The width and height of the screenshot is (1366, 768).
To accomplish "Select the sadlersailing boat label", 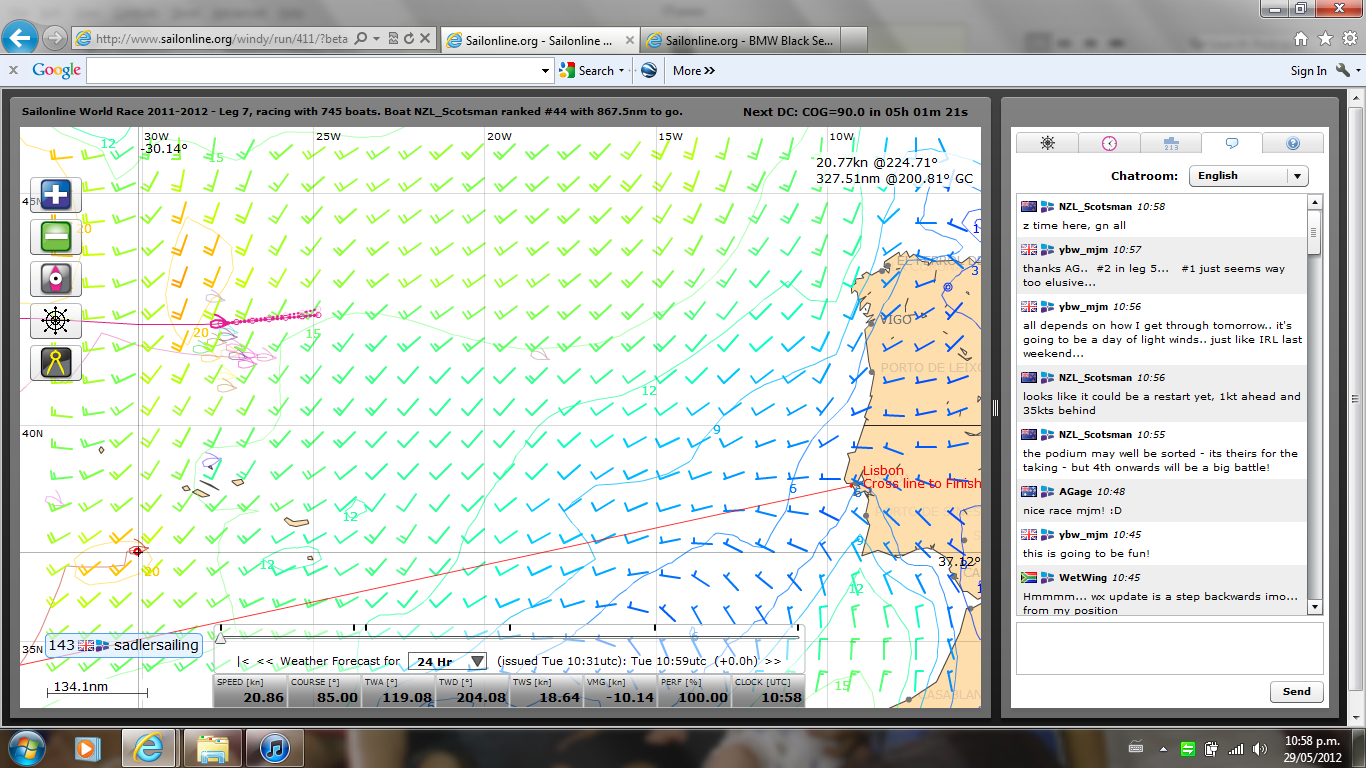I will click(x=124, y=645).
